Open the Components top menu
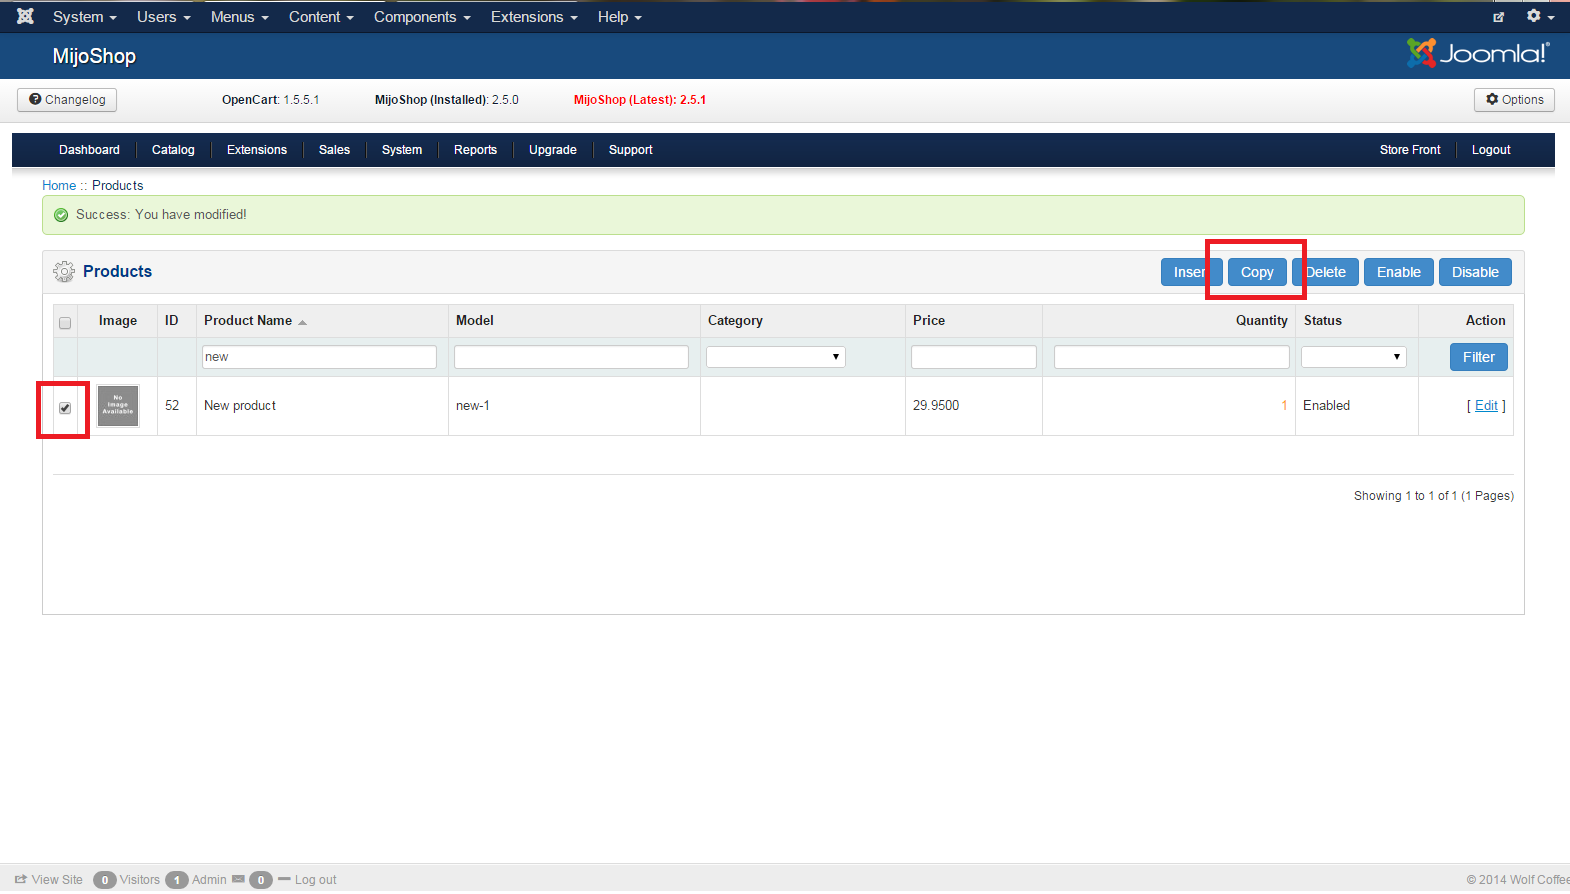 point(422,17)
